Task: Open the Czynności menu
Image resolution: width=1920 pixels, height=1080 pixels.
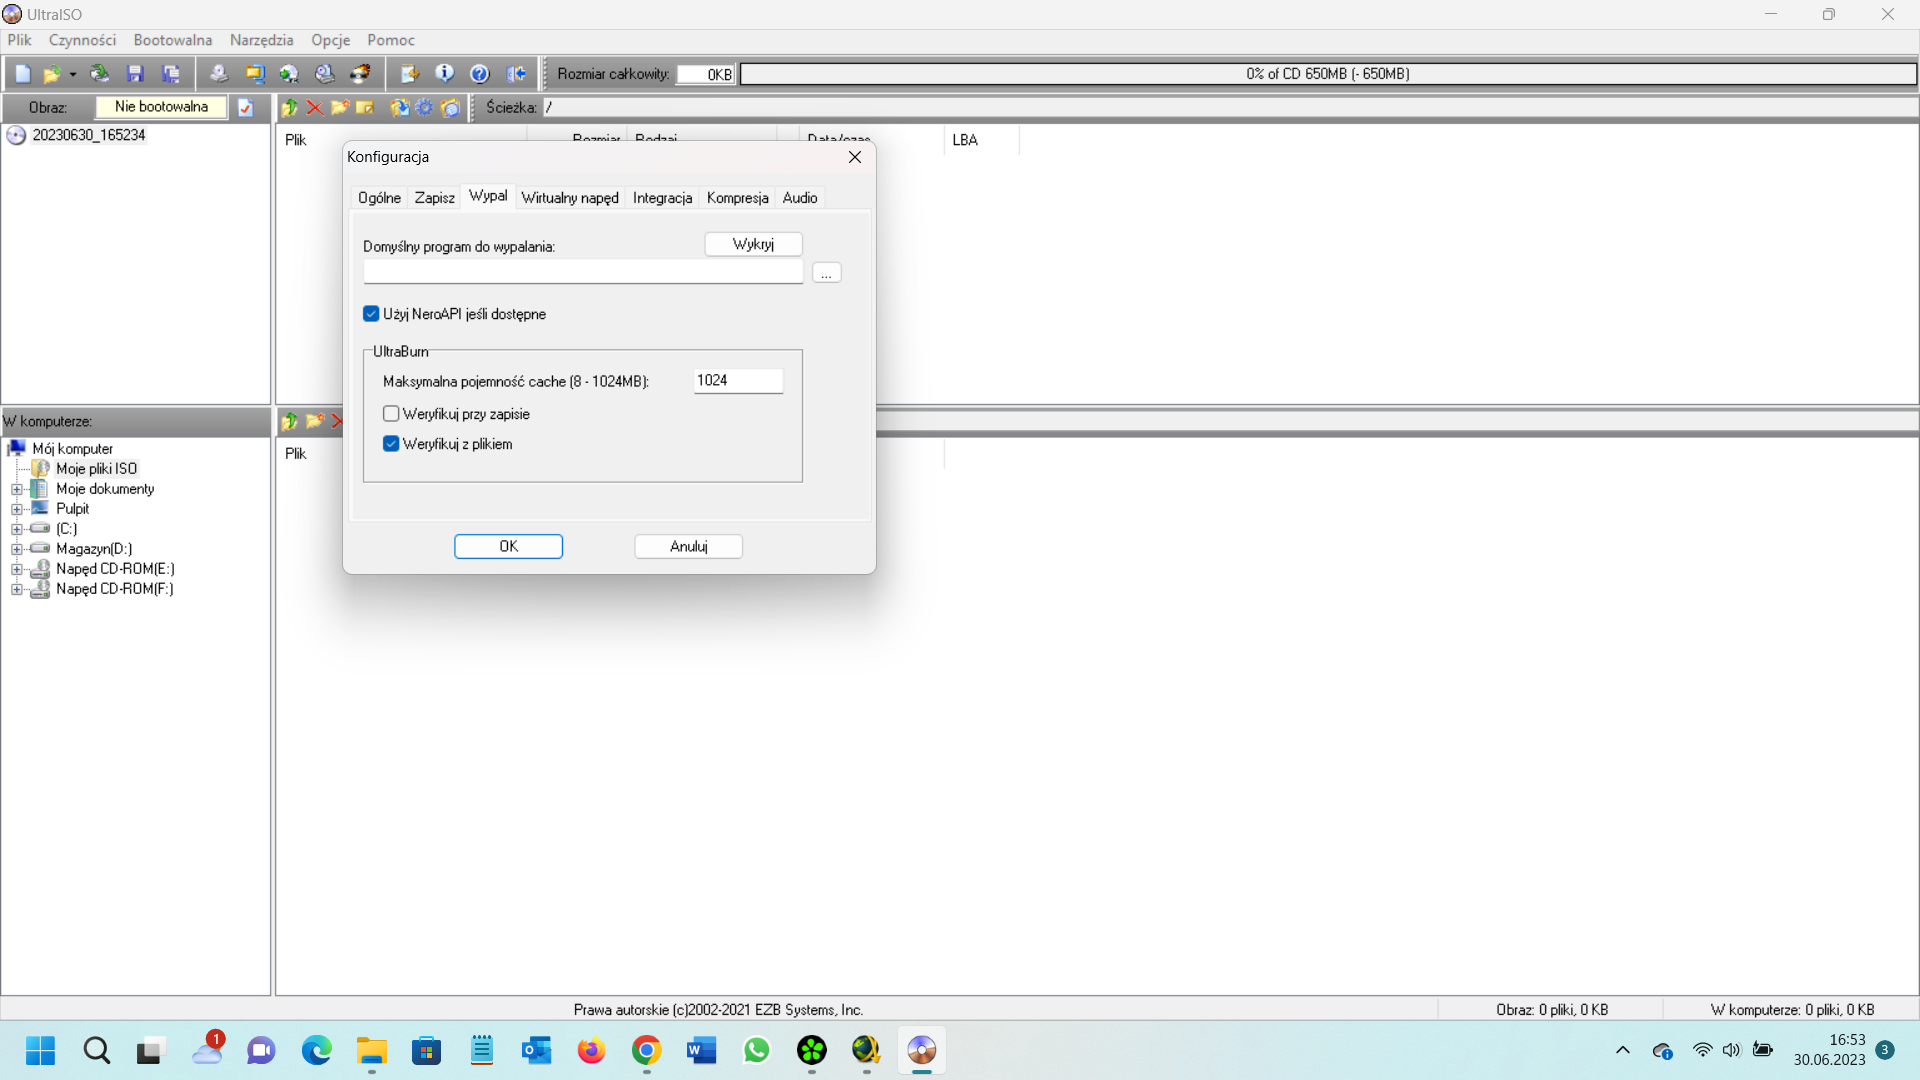Action: click(82, 40)
